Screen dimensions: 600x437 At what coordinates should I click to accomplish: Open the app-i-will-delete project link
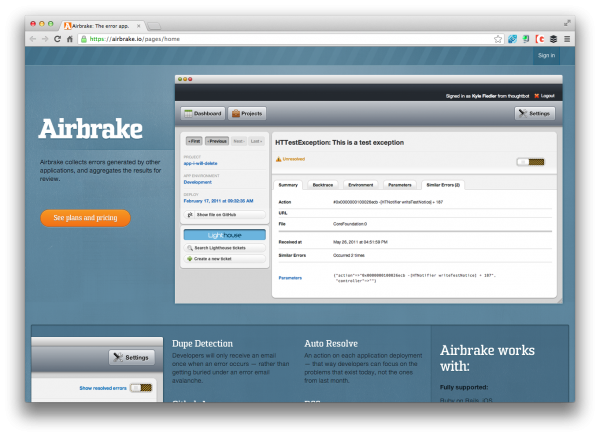click(201, 163)
